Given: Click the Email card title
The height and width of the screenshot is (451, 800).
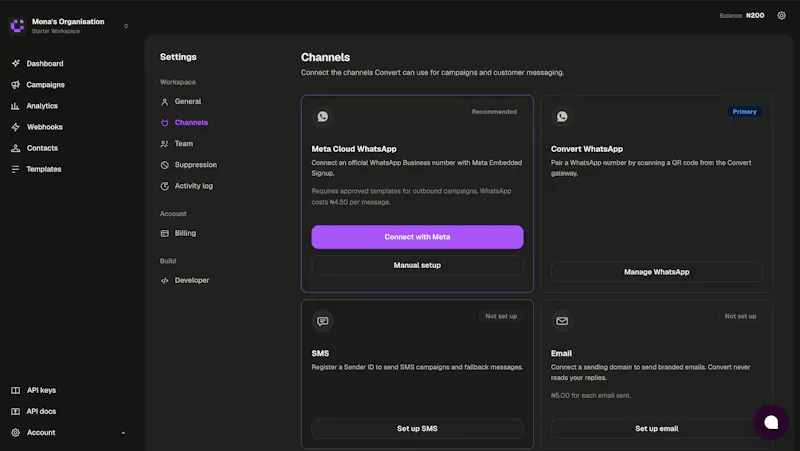Looking at the screenshot, I should (x=561, y=353).
